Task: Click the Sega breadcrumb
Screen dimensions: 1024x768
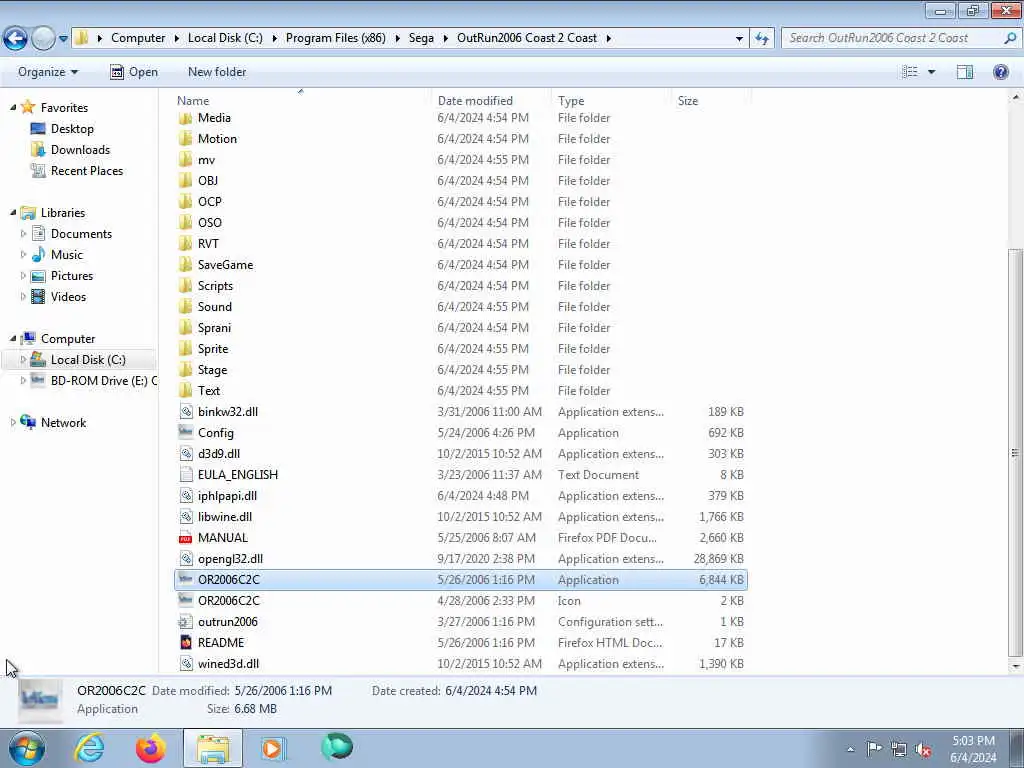Action: tap(421, 38)
